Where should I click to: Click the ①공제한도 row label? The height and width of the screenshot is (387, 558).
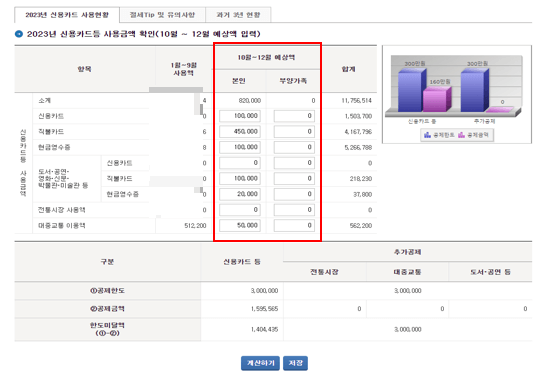click(x=107, y=291)
